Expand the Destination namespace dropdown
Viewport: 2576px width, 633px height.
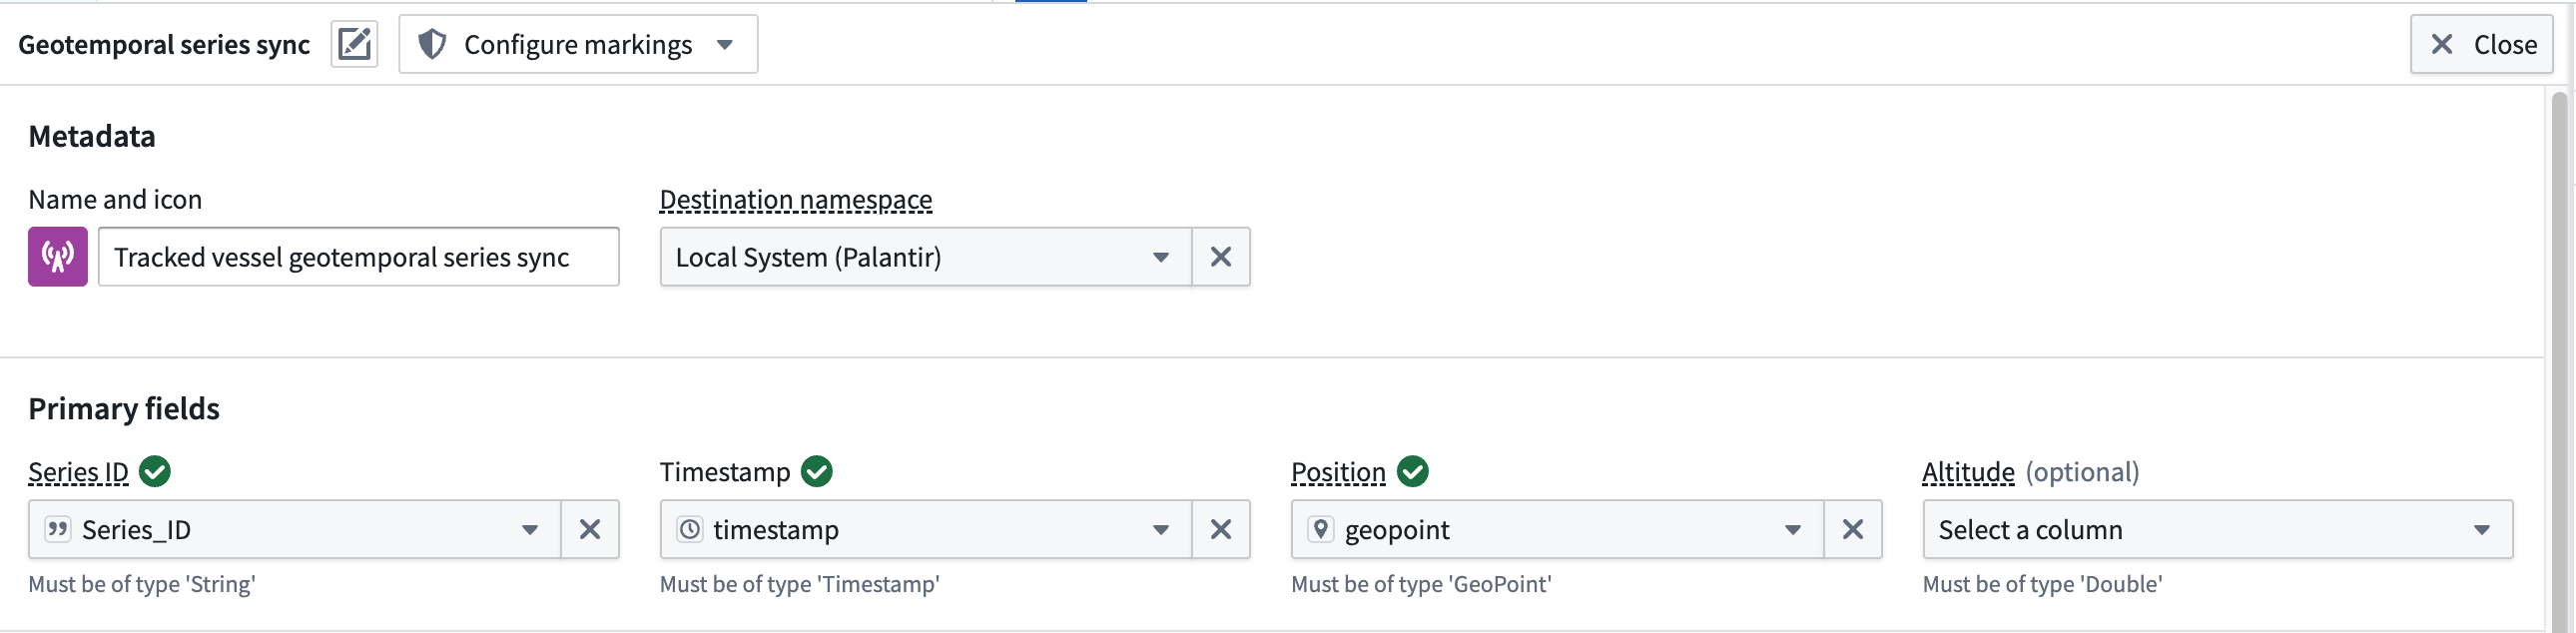[925, 257]
